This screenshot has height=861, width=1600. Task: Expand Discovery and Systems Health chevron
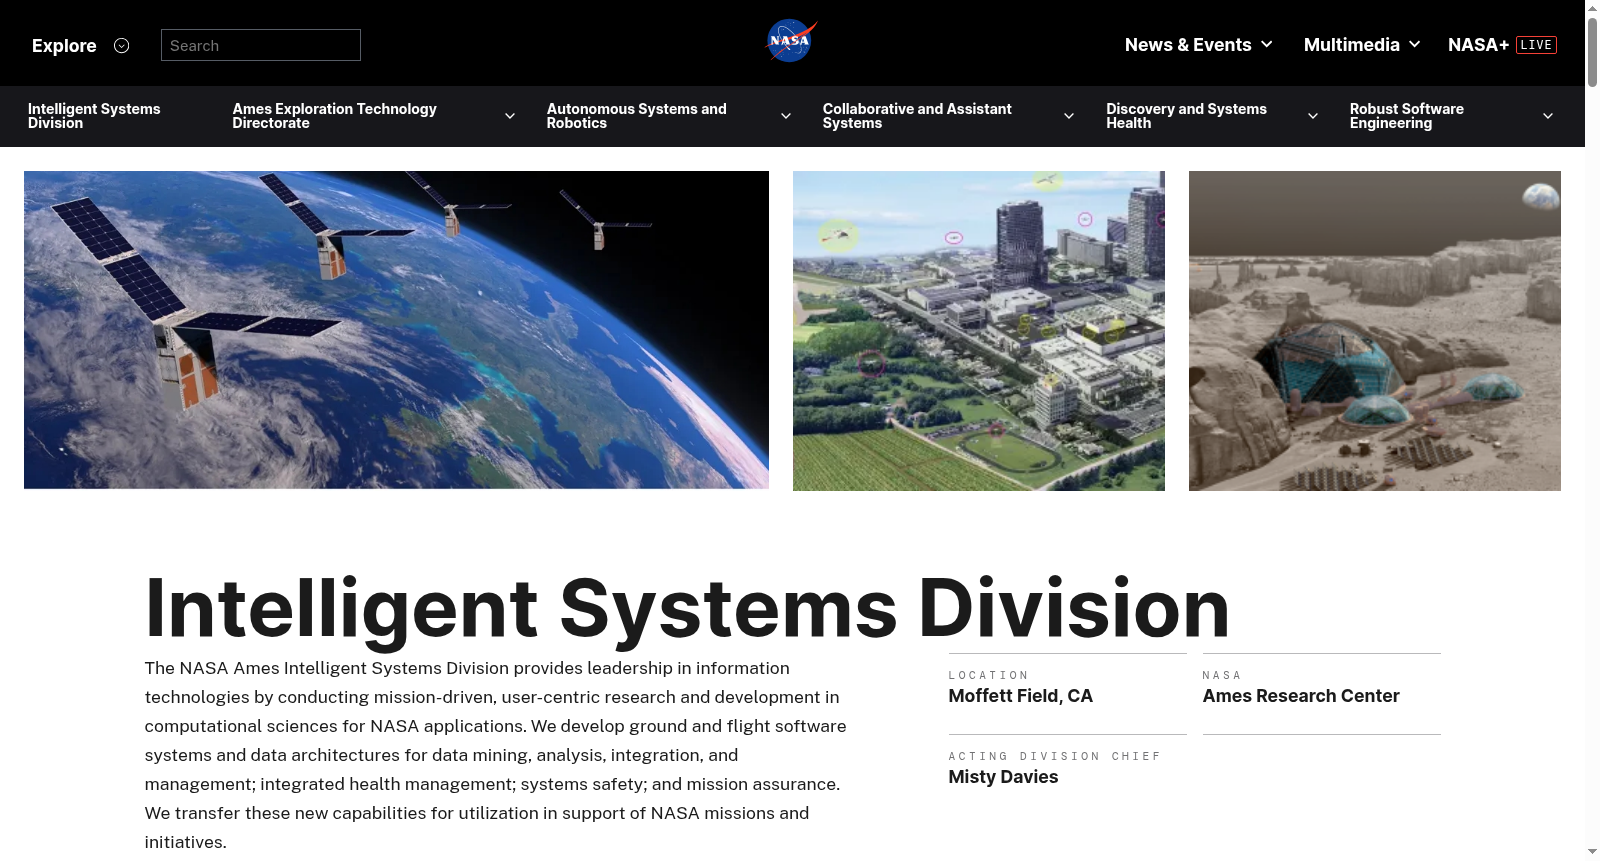tap(1313, 116)
